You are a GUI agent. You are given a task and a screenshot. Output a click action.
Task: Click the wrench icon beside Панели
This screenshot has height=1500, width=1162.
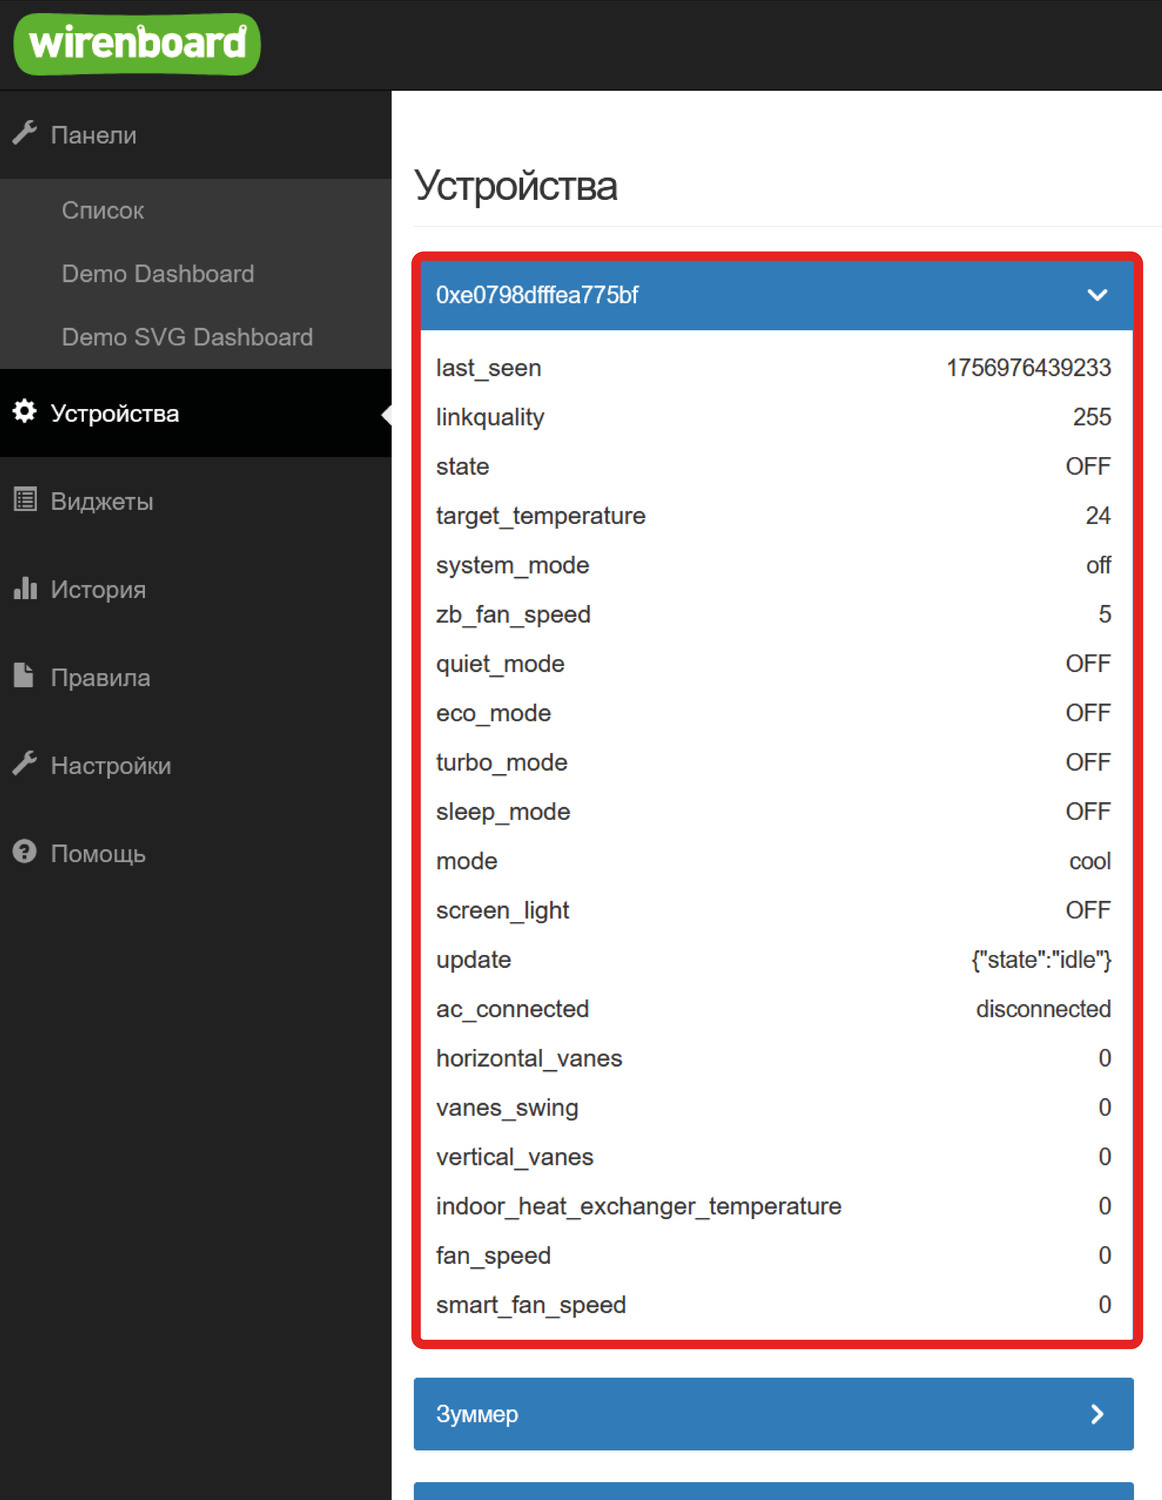coord(25,133)
